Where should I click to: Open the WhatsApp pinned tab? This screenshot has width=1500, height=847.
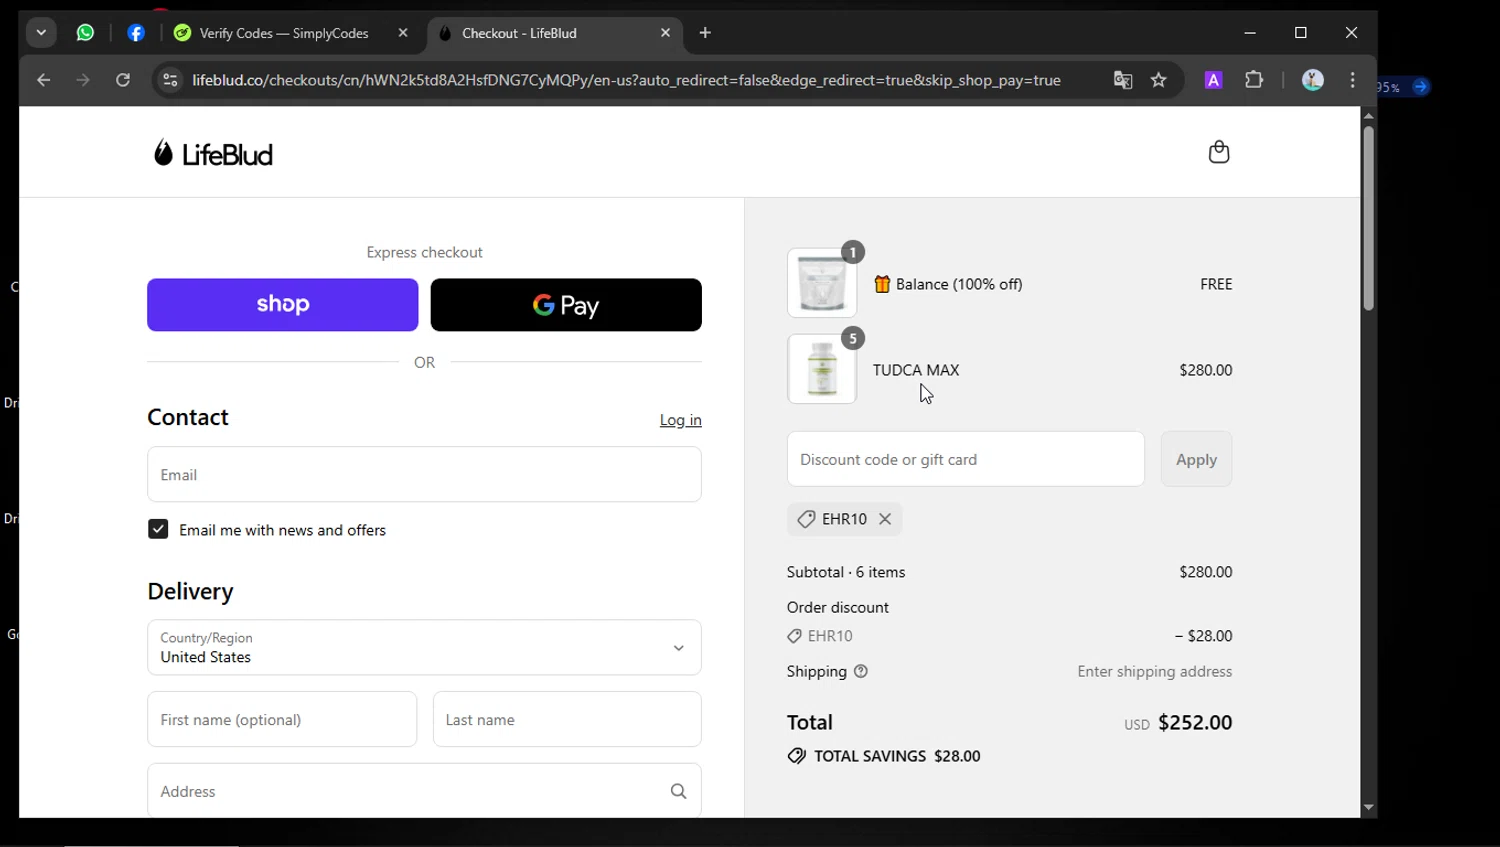(x=86, y=33)
